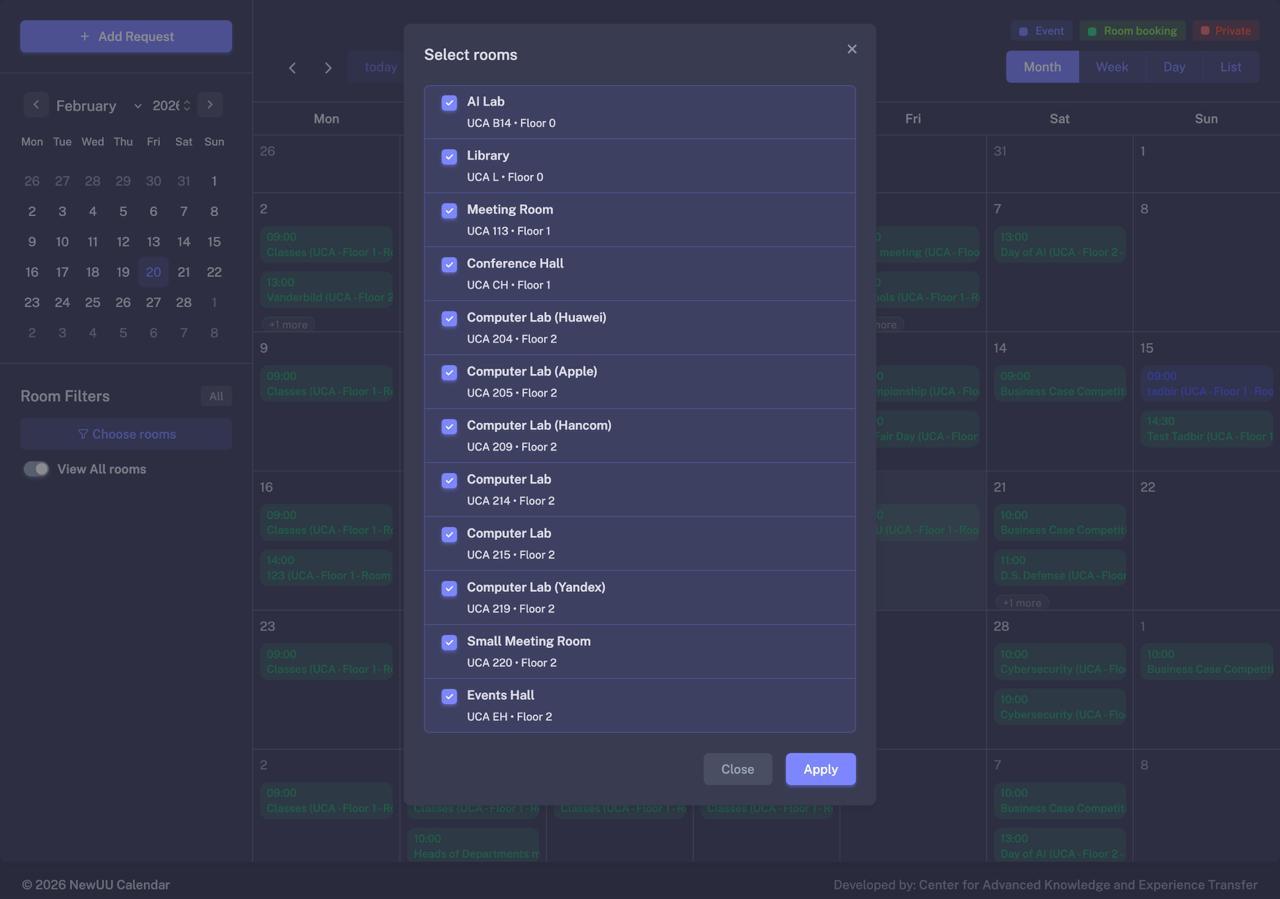Screen dimensions: 1280x899
Task: Deselect Computer Lab (Yandex) checkbox
Action: coord(449,589)
